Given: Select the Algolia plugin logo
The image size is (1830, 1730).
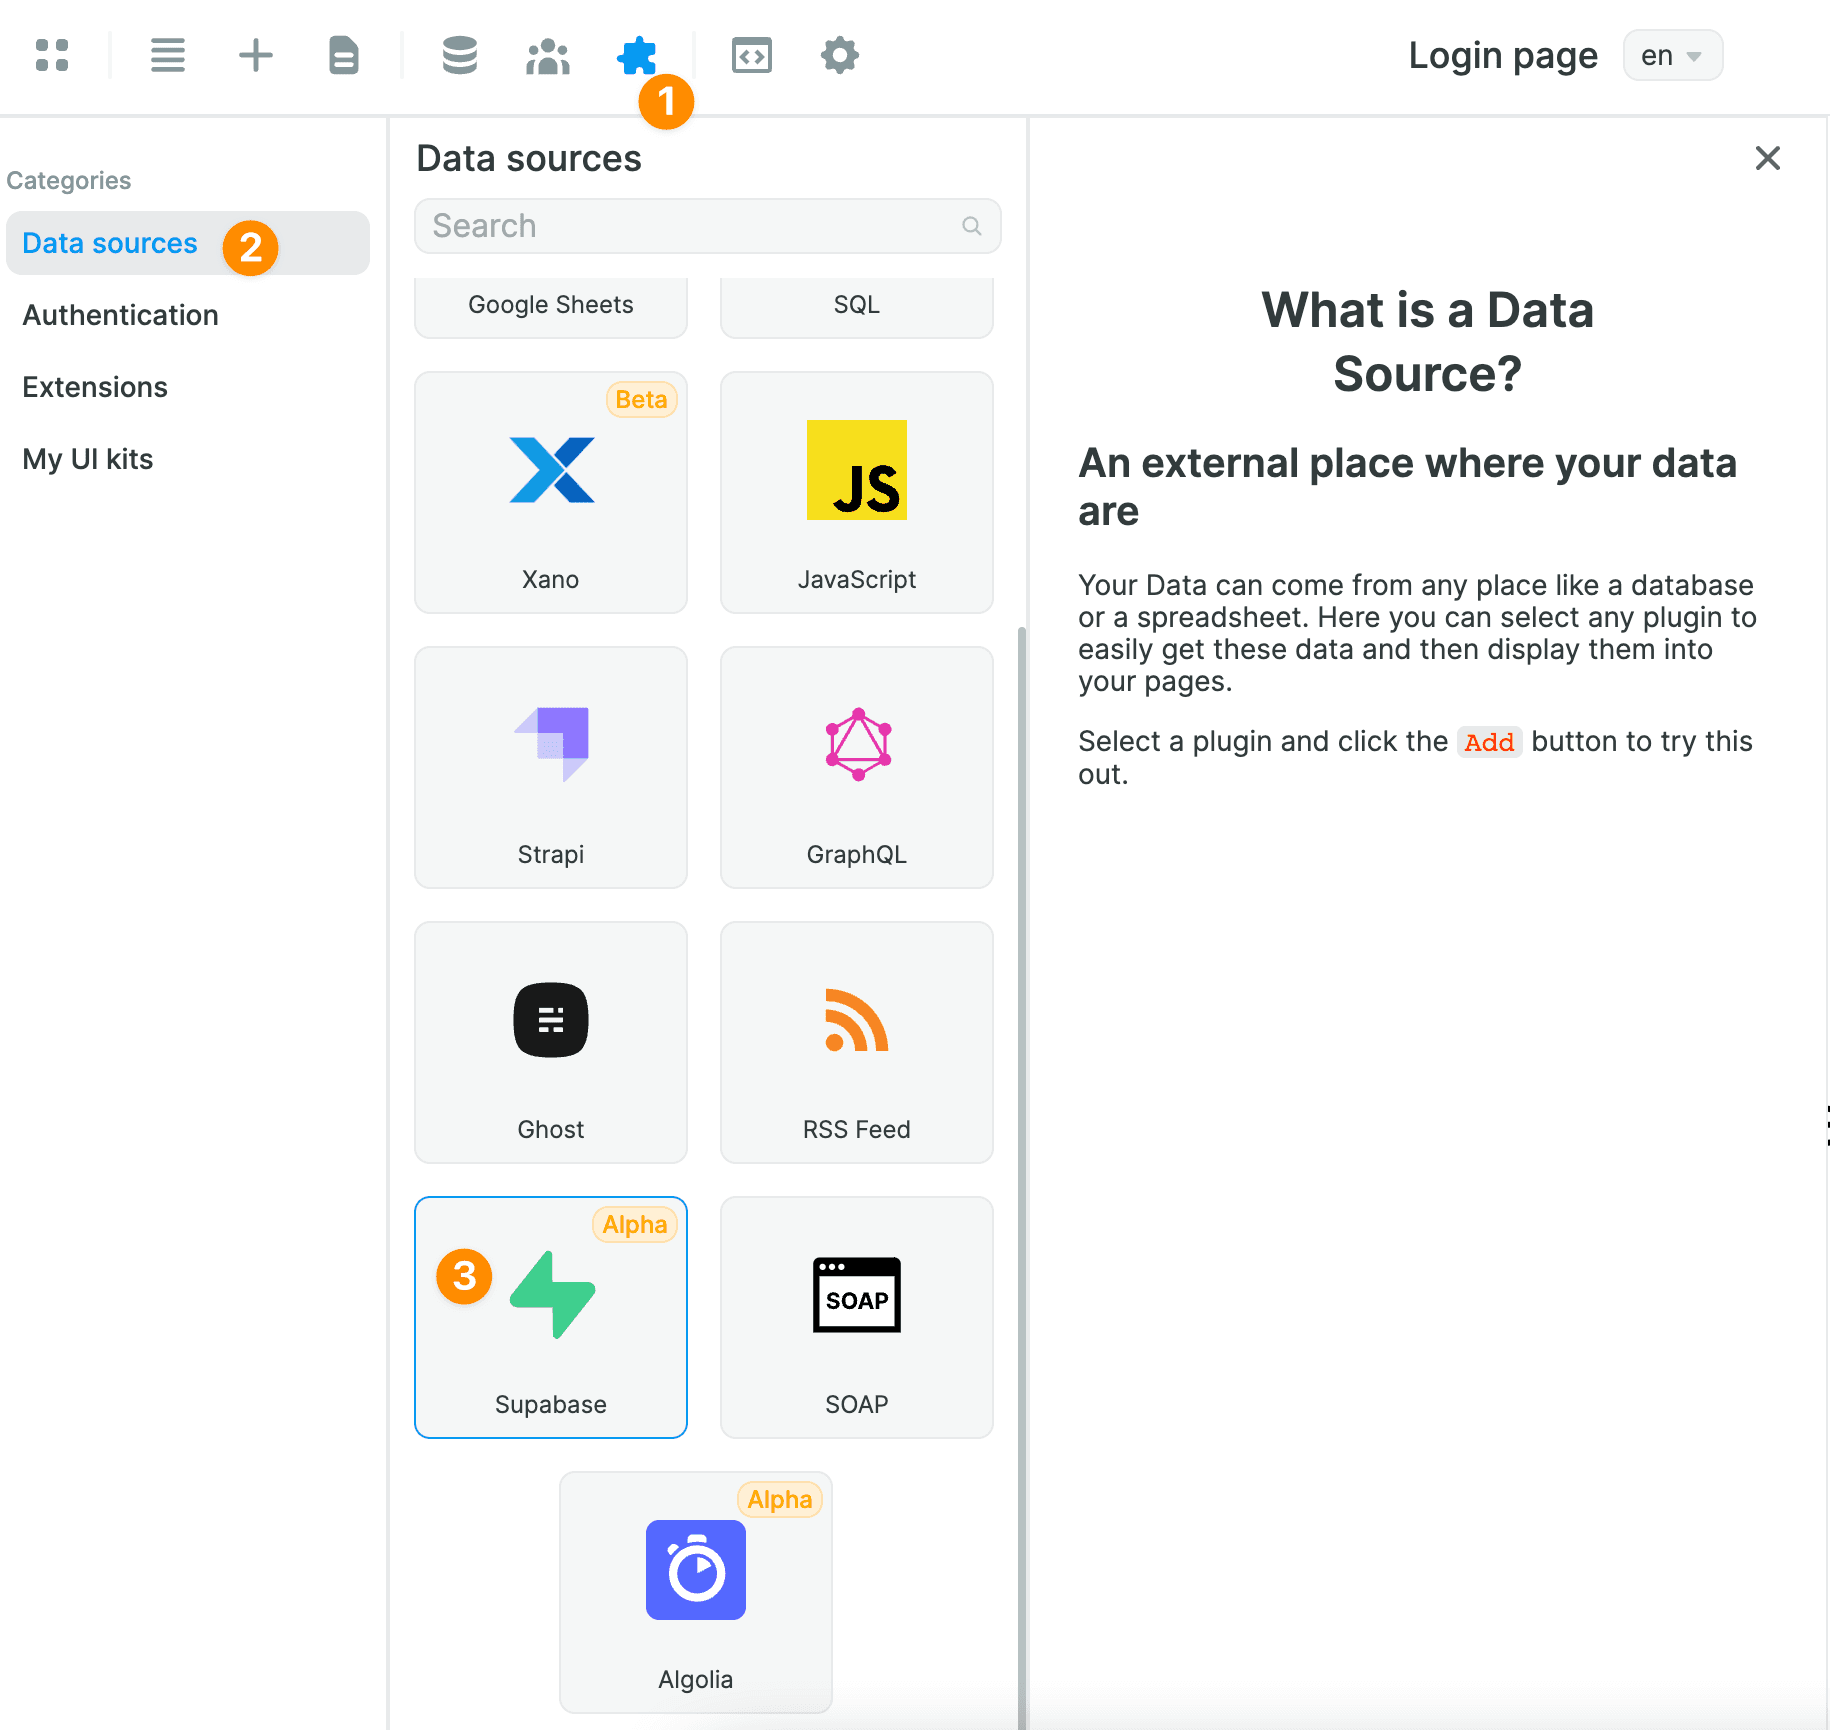Looking at the screenshot, I should point(696,1570).
